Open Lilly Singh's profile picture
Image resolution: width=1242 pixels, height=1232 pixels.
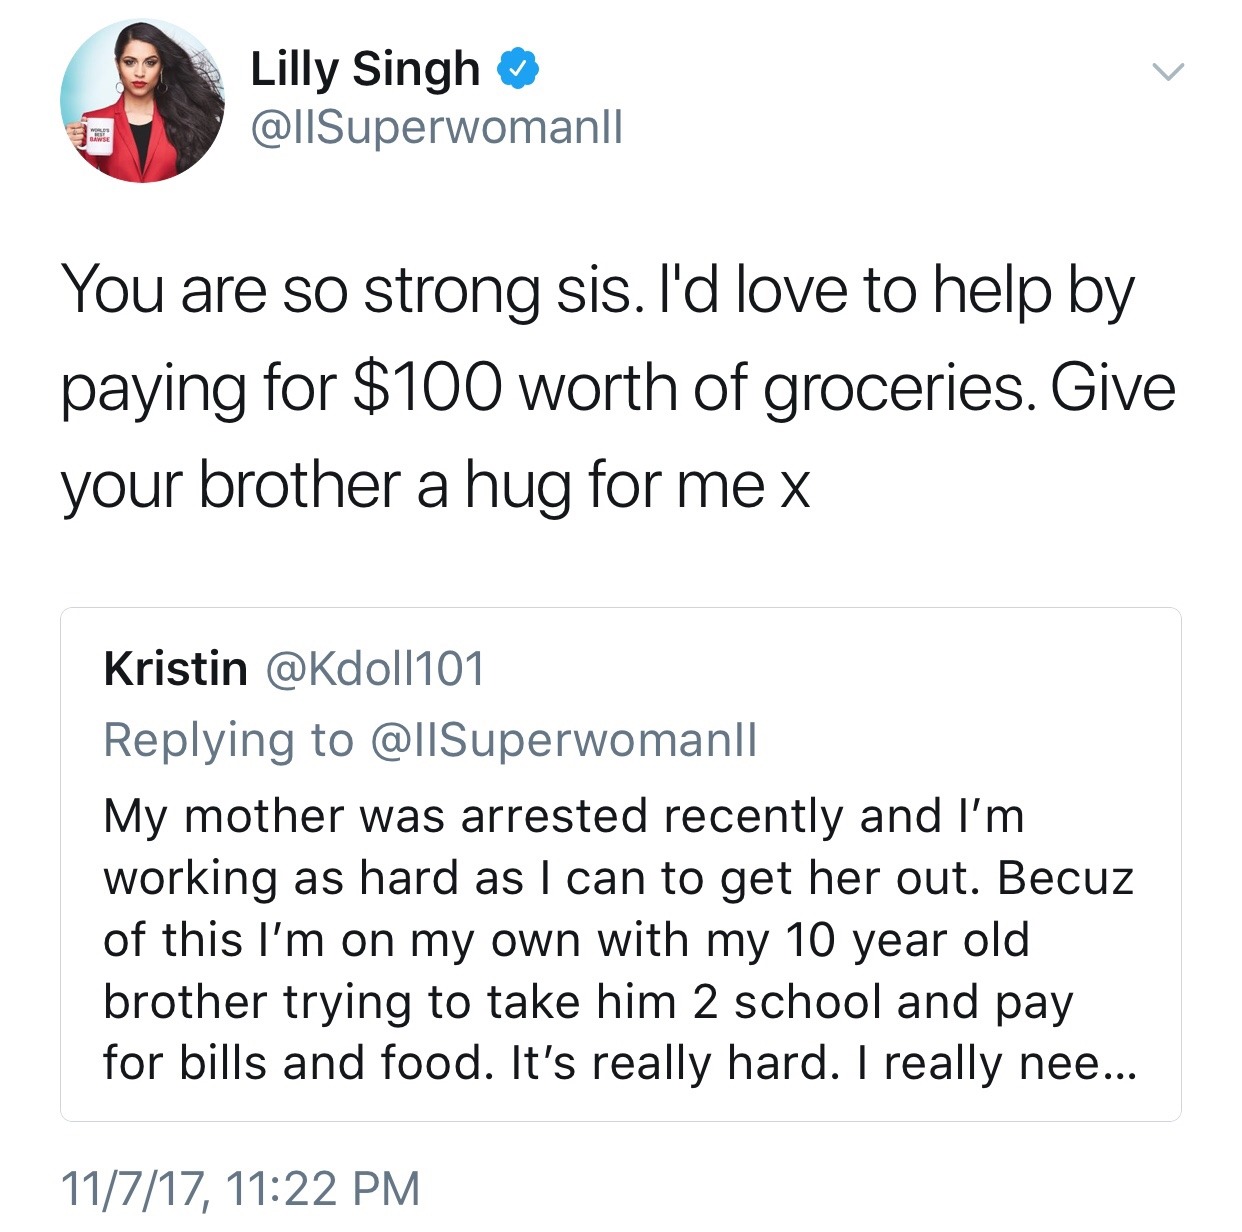pos(142,101)
